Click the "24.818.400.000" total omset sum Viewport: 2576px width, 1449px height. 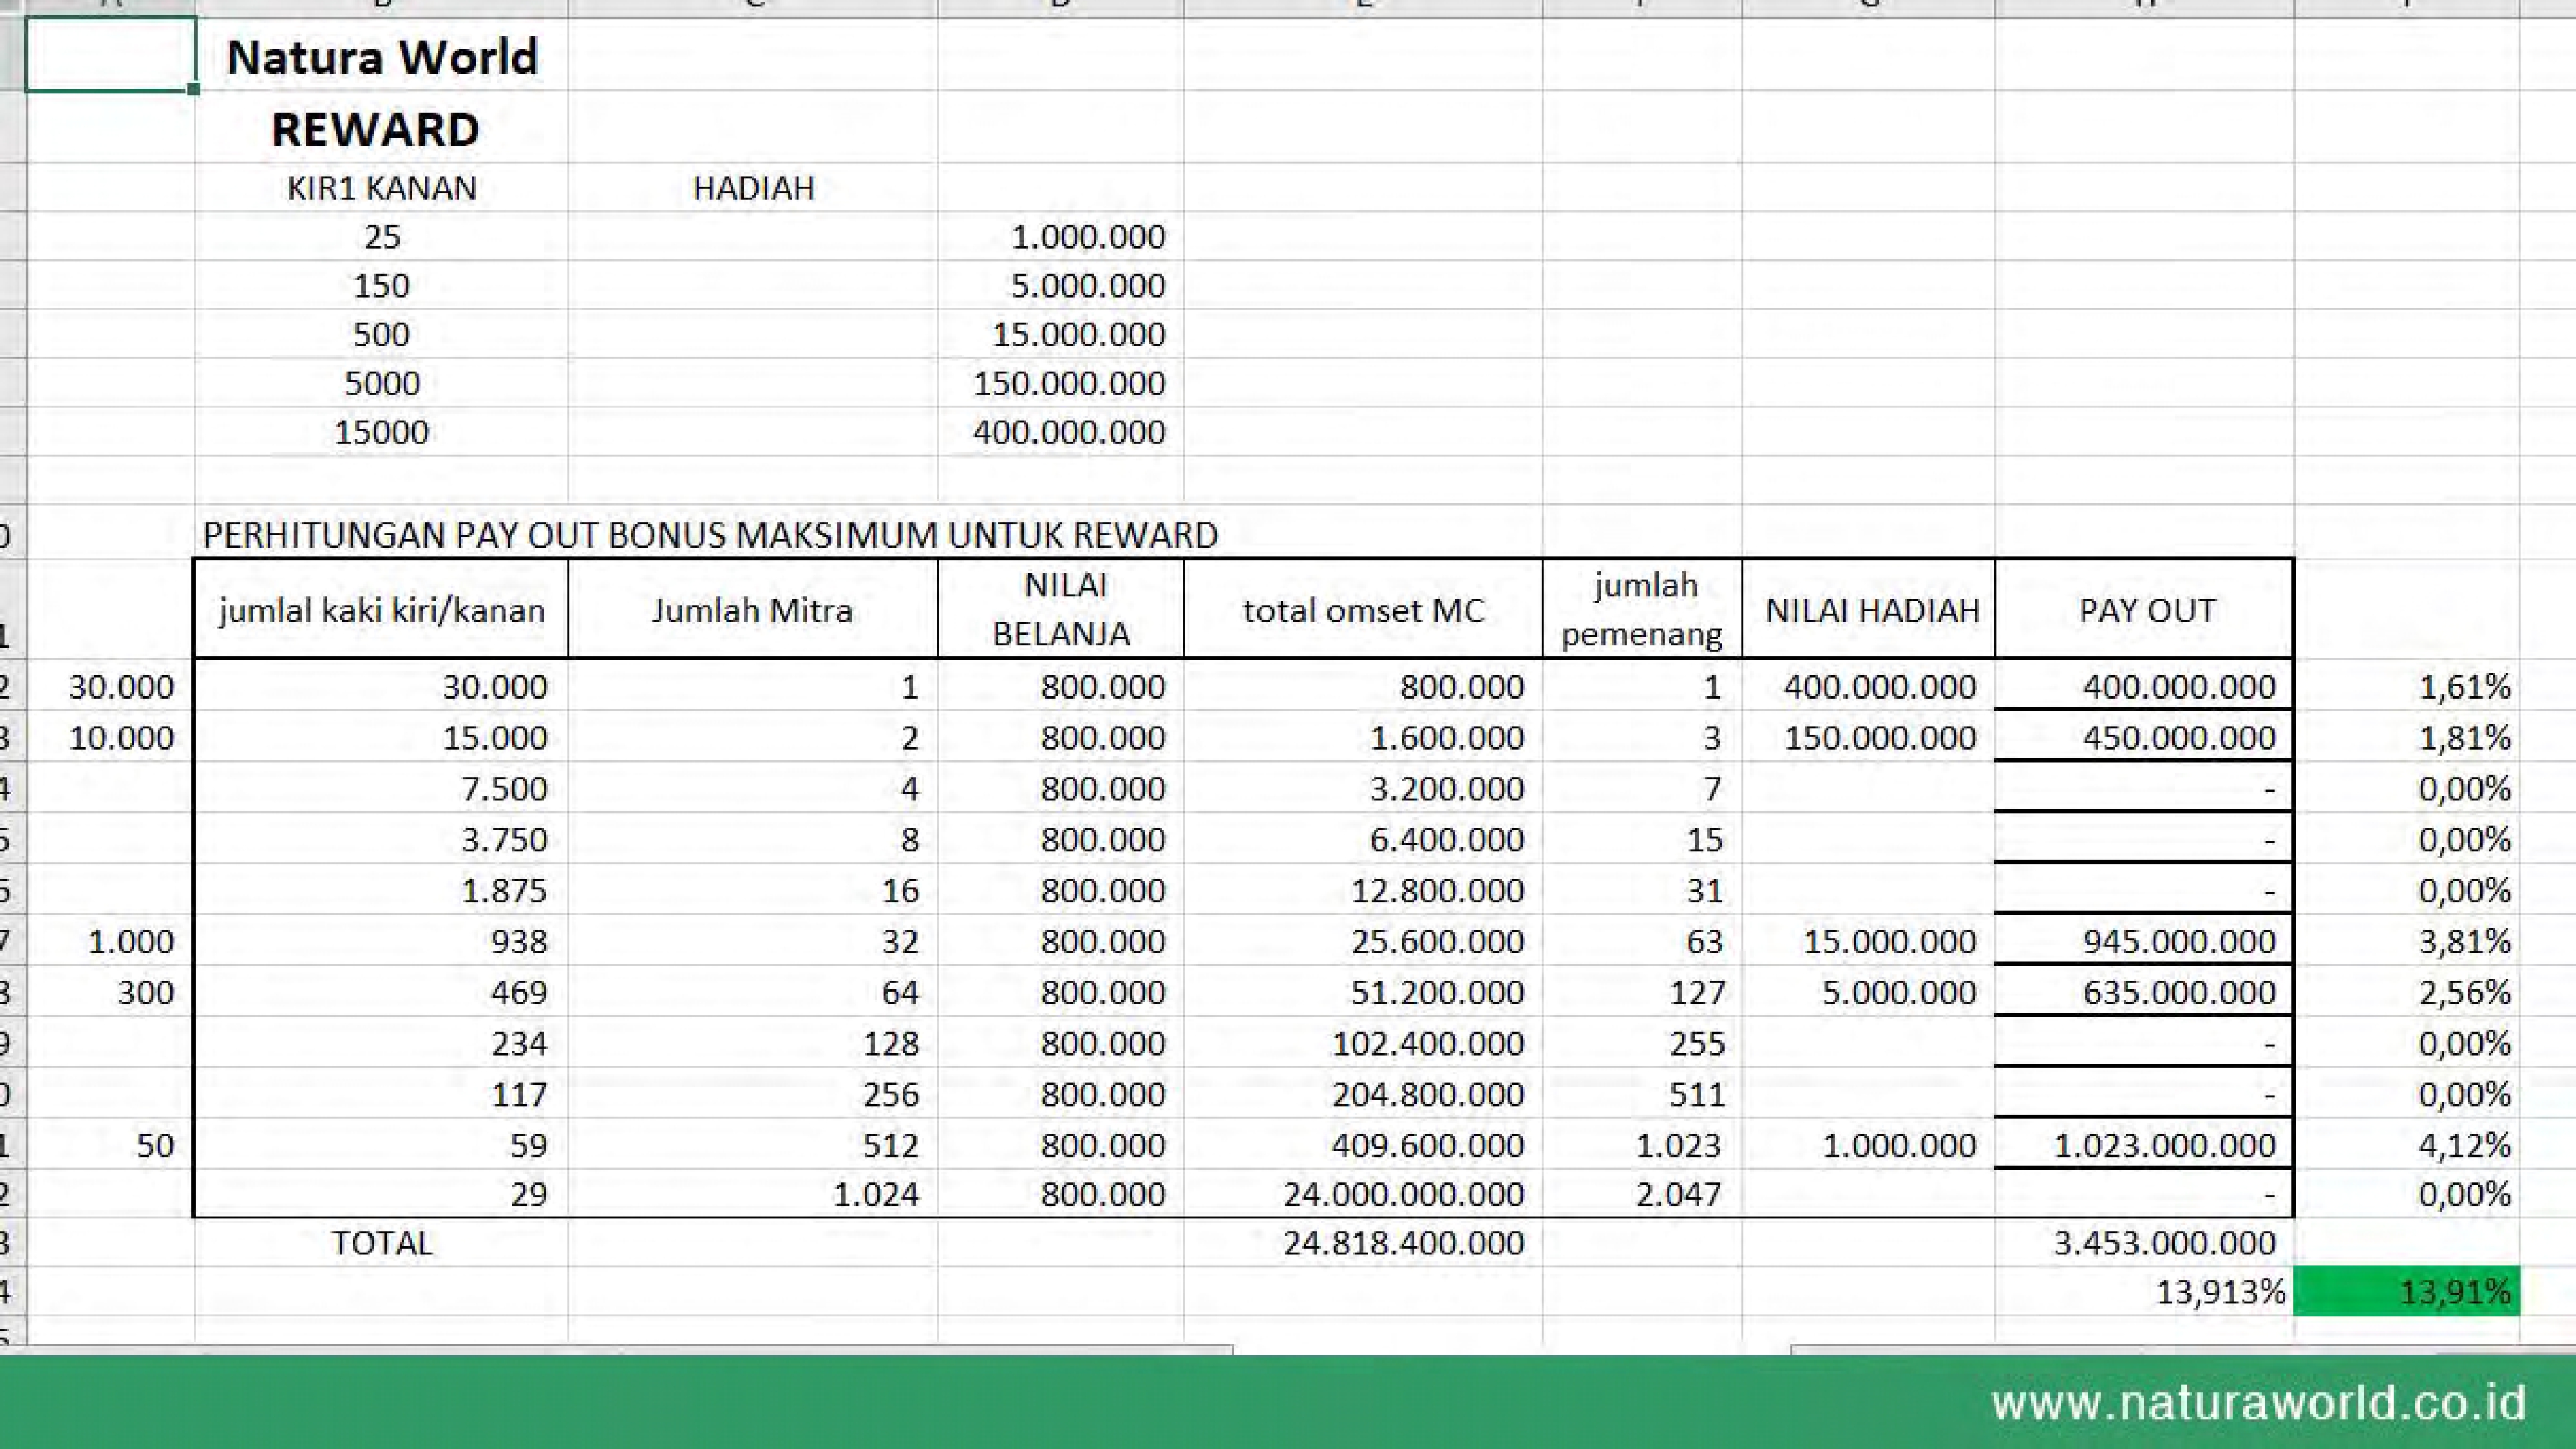1363,1243
